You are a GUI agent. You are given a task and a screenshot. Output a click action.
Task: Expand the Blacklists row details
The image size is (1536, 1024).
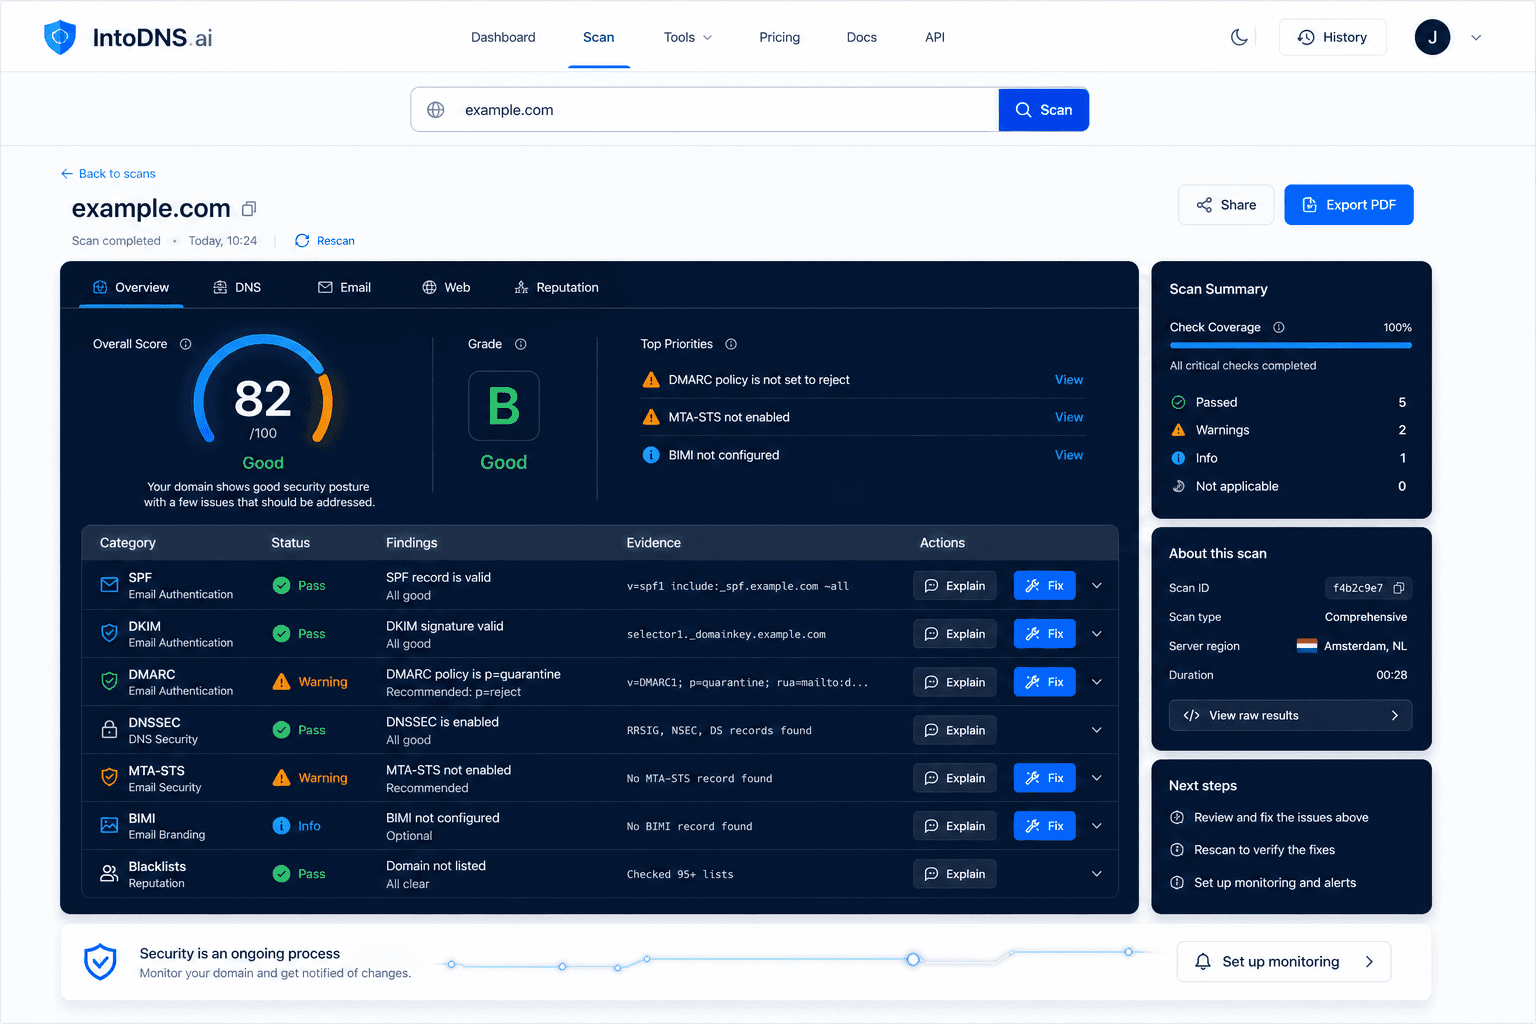pos(1097,873)
